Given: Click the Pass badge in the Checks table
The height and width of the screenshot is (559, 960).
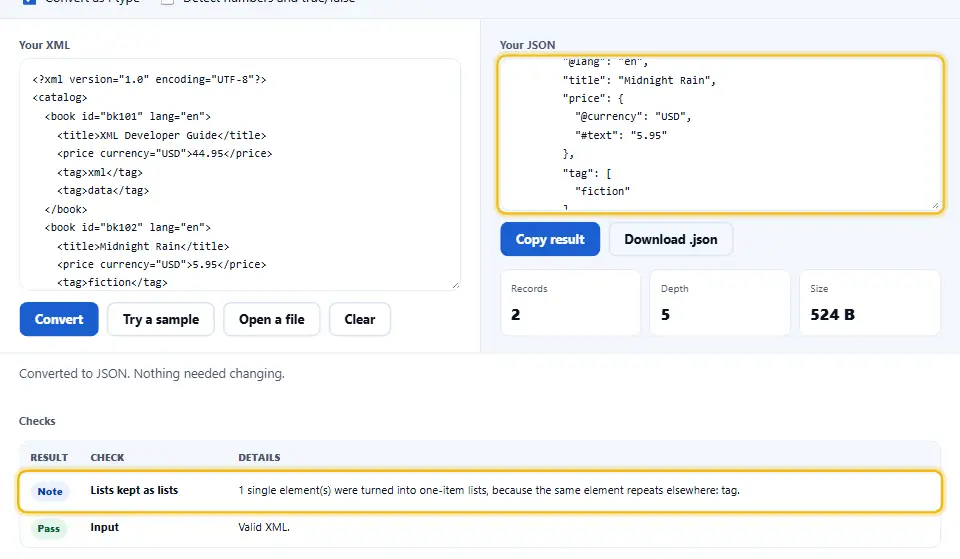Looking at the screenshot, I should coord(49,528).
